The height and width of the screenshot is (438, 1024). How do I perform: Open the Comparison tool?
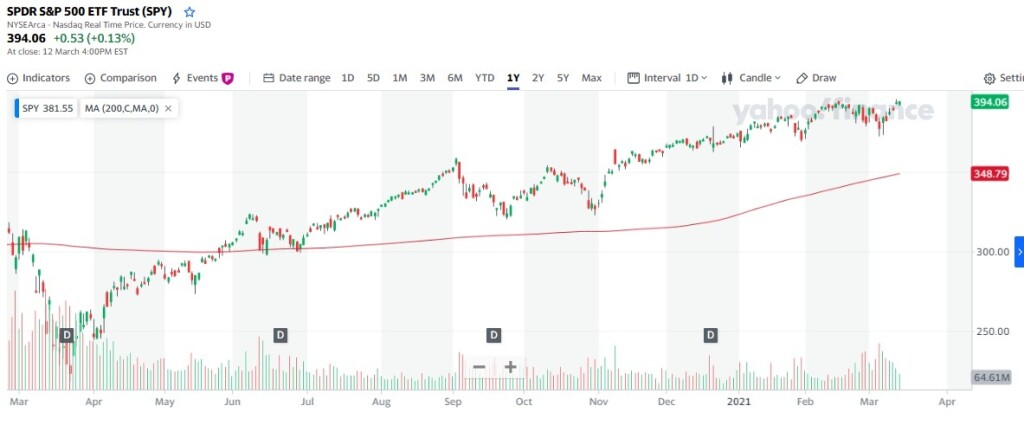click(x=121, y=78)
